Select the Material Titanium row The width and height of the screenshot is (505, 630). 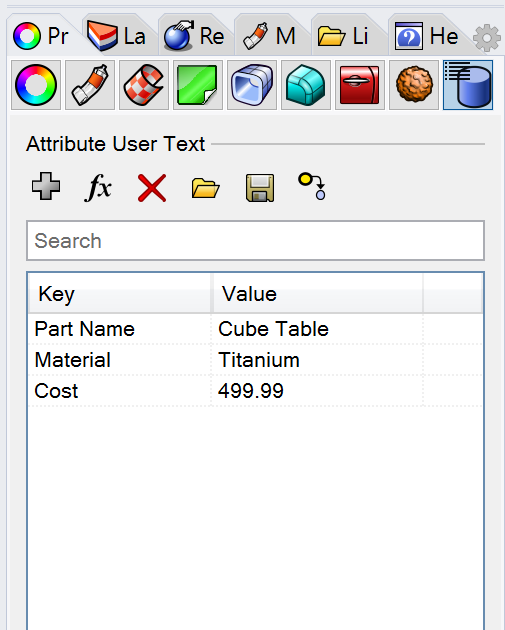(256, 360)
